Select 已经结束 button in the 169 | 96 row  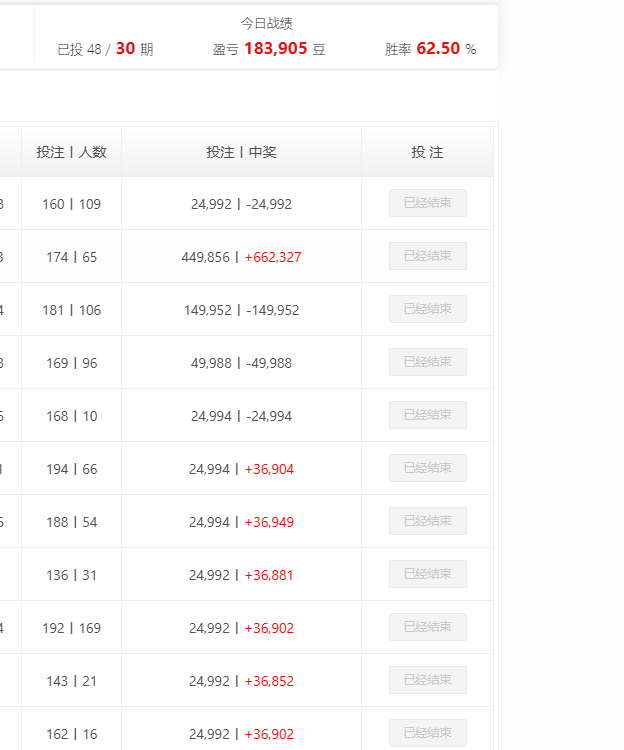tap(427, 362)
